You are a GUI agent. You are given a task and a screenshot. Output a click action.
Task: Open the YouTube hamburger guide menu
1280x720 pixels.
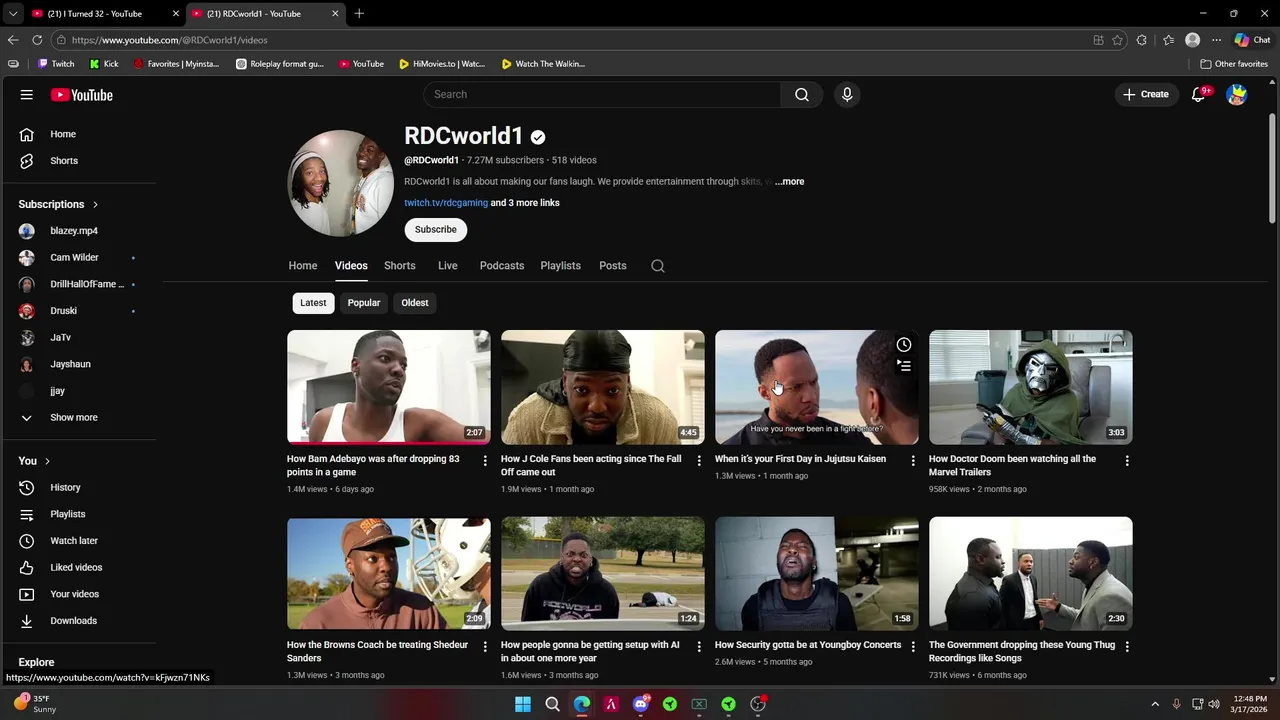coord(27,95)
